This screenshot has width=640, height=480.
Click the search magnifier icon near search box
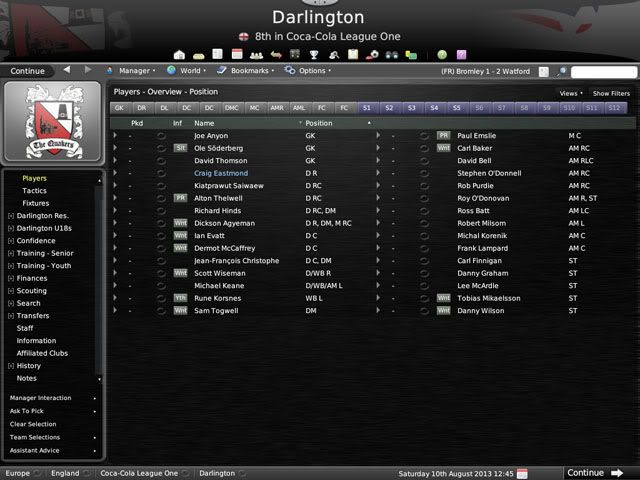coord(562,72)
